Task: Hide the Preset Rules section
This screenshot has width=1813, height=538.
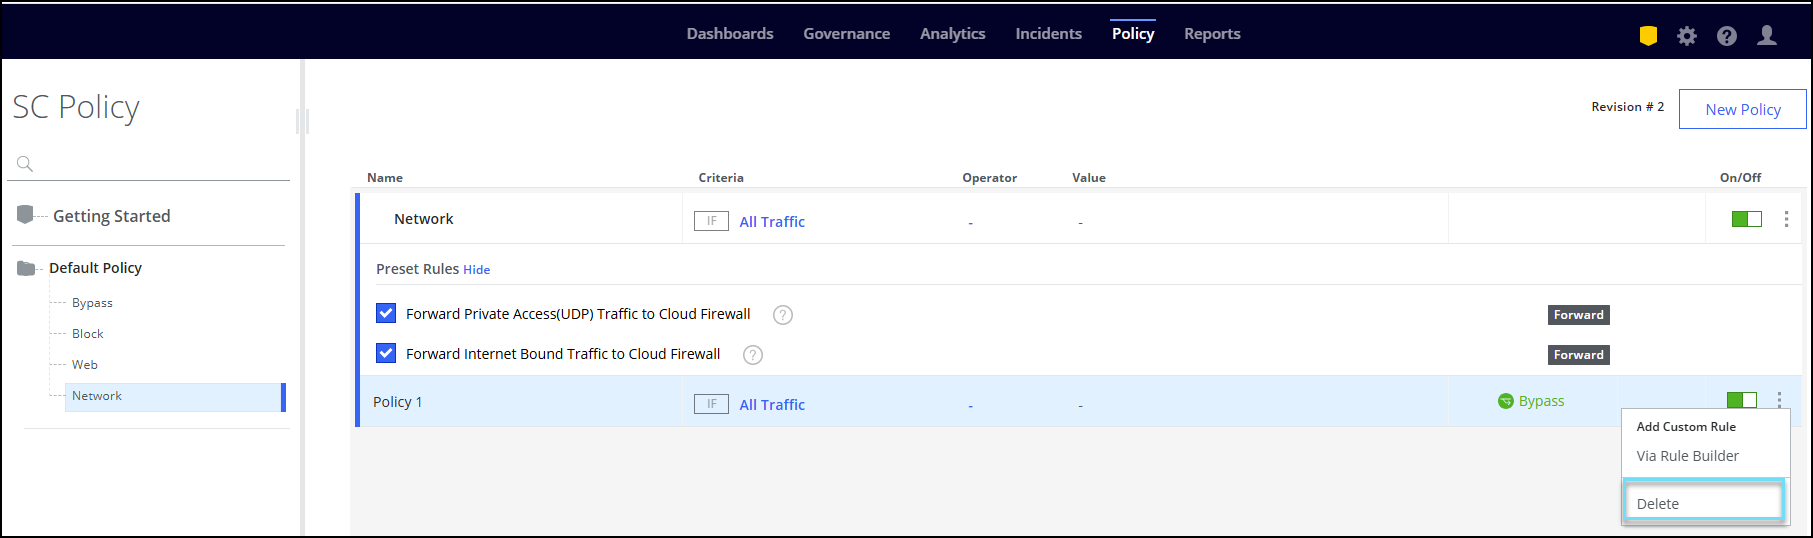Action: coord(476,270)
